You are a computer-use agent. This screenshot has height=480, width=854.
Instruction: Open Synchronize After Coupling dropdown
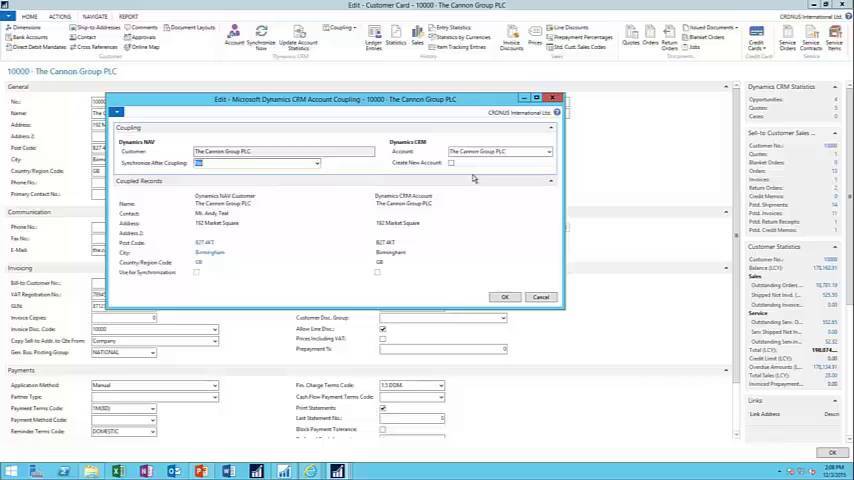click(x=317, y=163)
